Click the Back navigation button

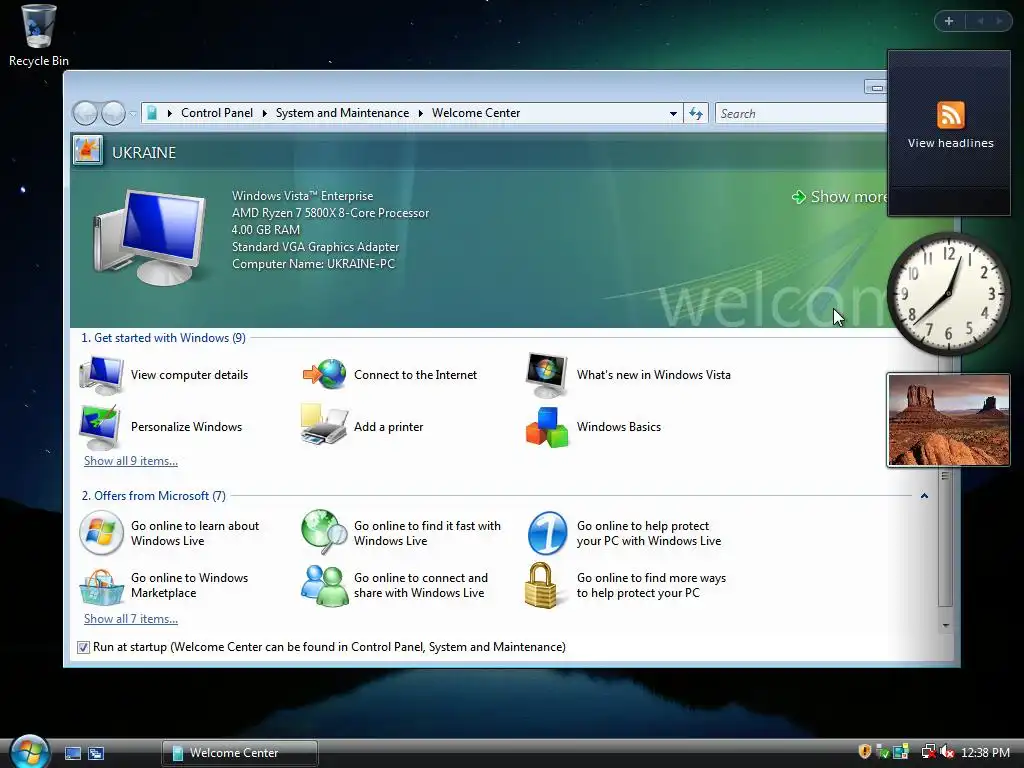coord(86,114)
